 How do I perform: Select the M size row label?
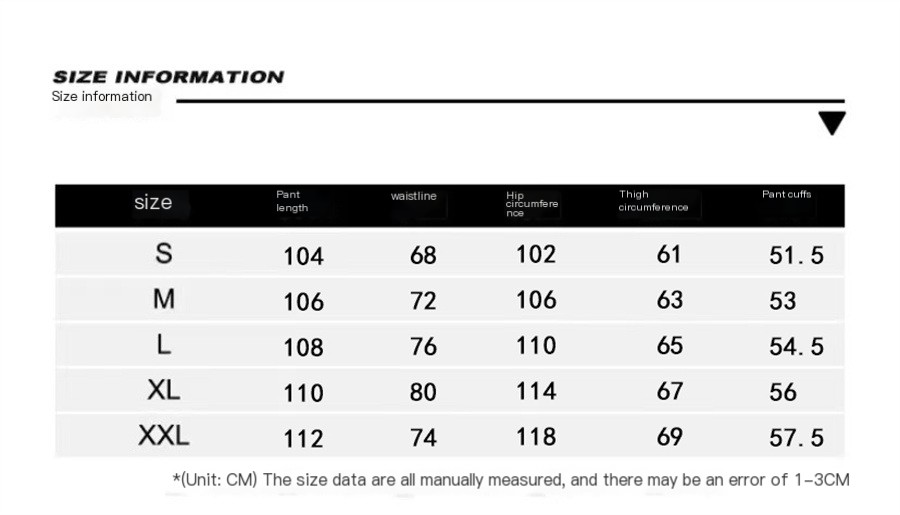click(x=164, y=299)
